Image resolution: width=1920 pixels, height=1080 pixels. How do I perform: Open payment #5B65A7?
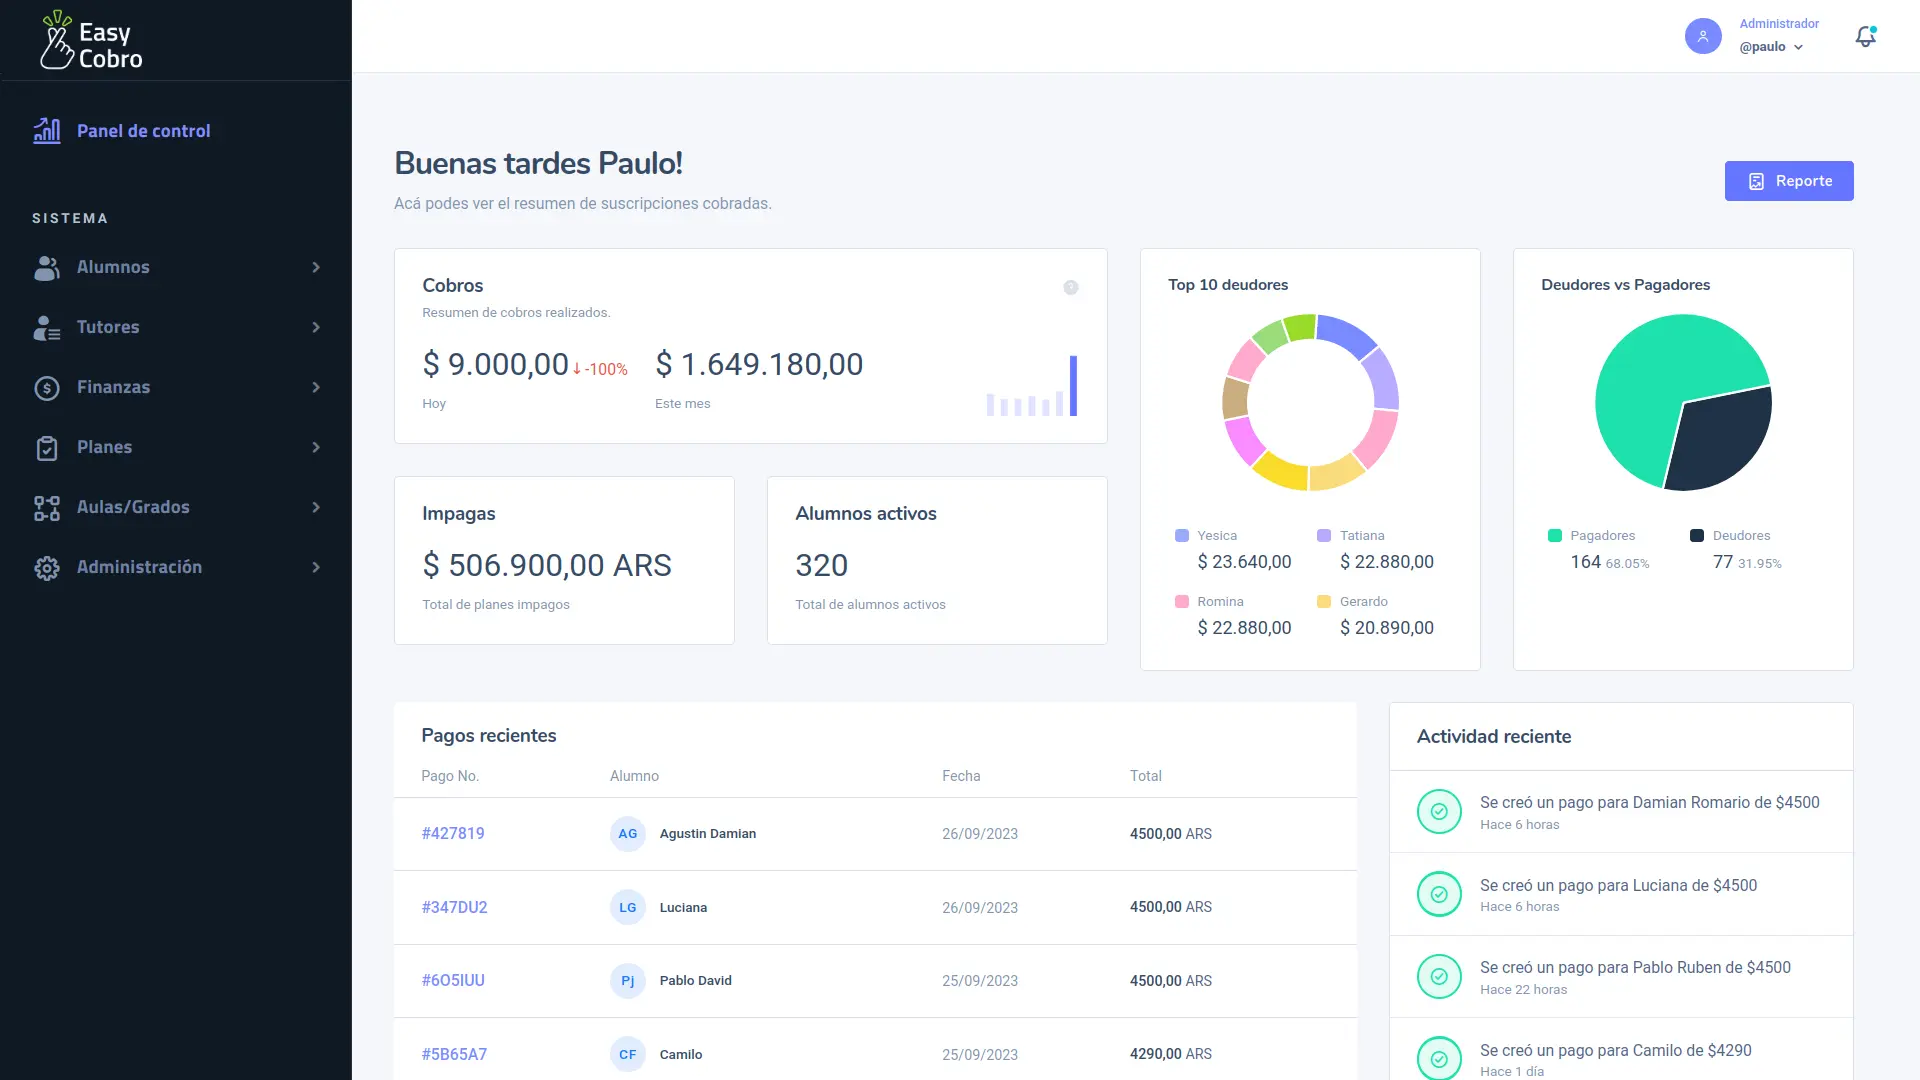(454, 1055)
